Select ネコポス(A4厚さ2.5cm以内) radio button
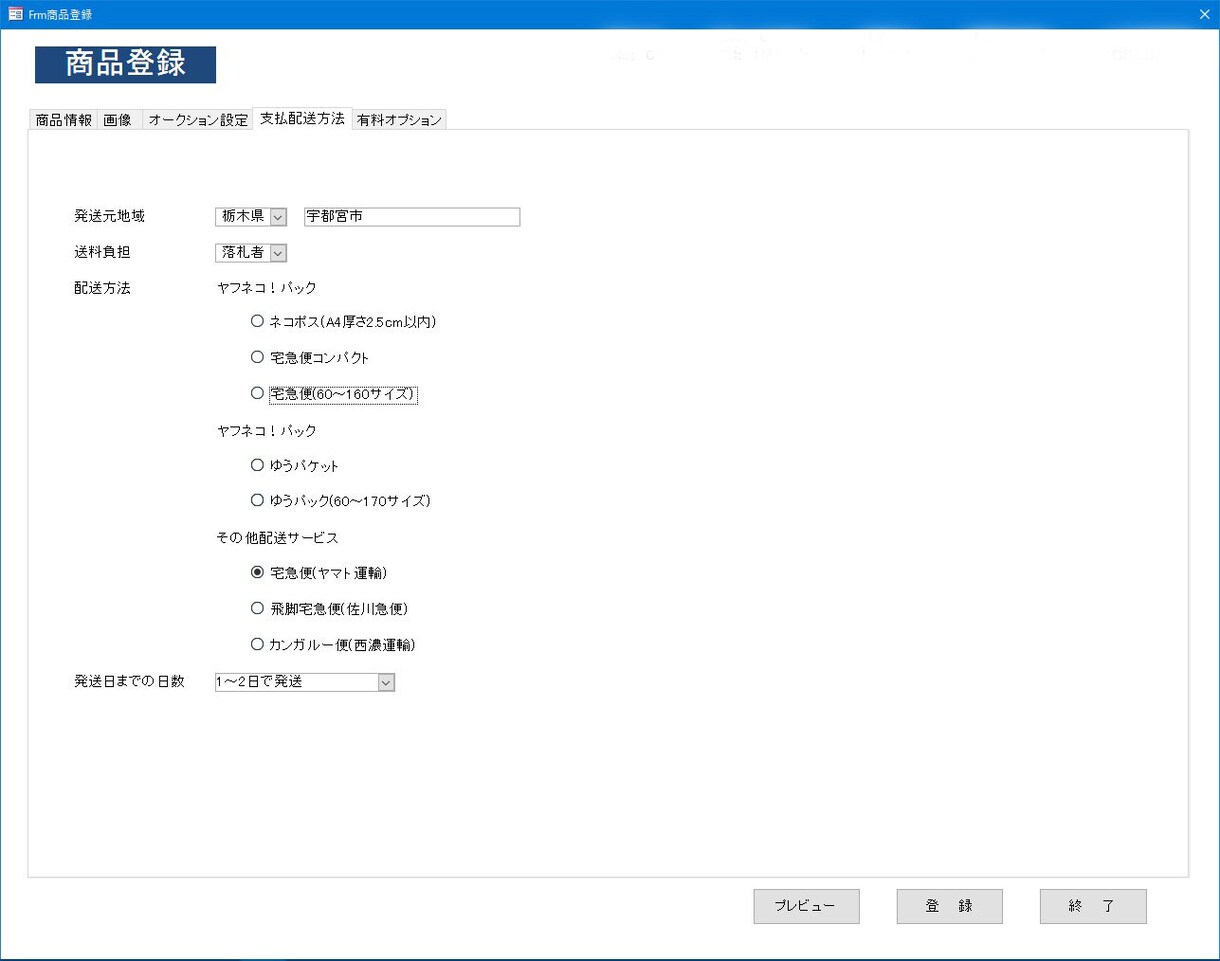This screenshot has height=961, width=1220. pyautogui.click(x=257, y=322)
